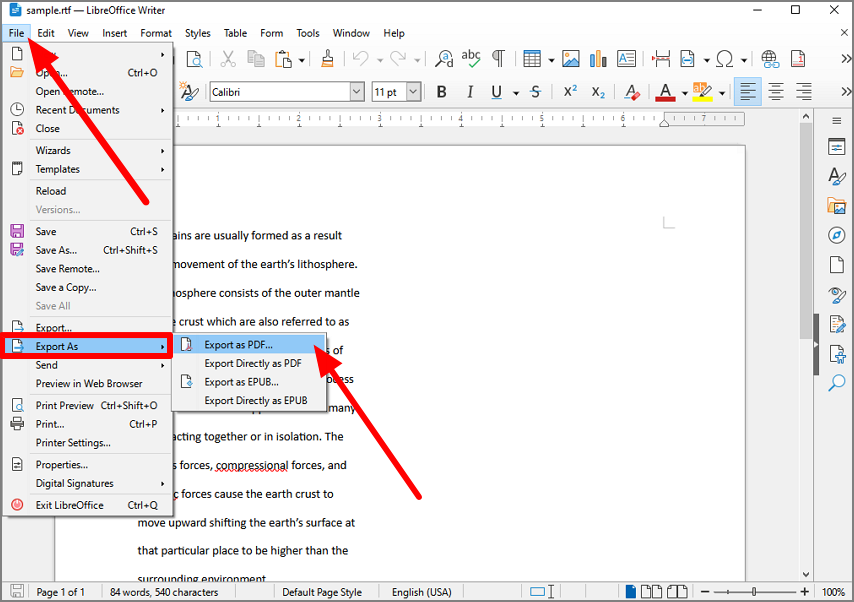Choose Export as EPUB... entry

[x=249, y=382]
